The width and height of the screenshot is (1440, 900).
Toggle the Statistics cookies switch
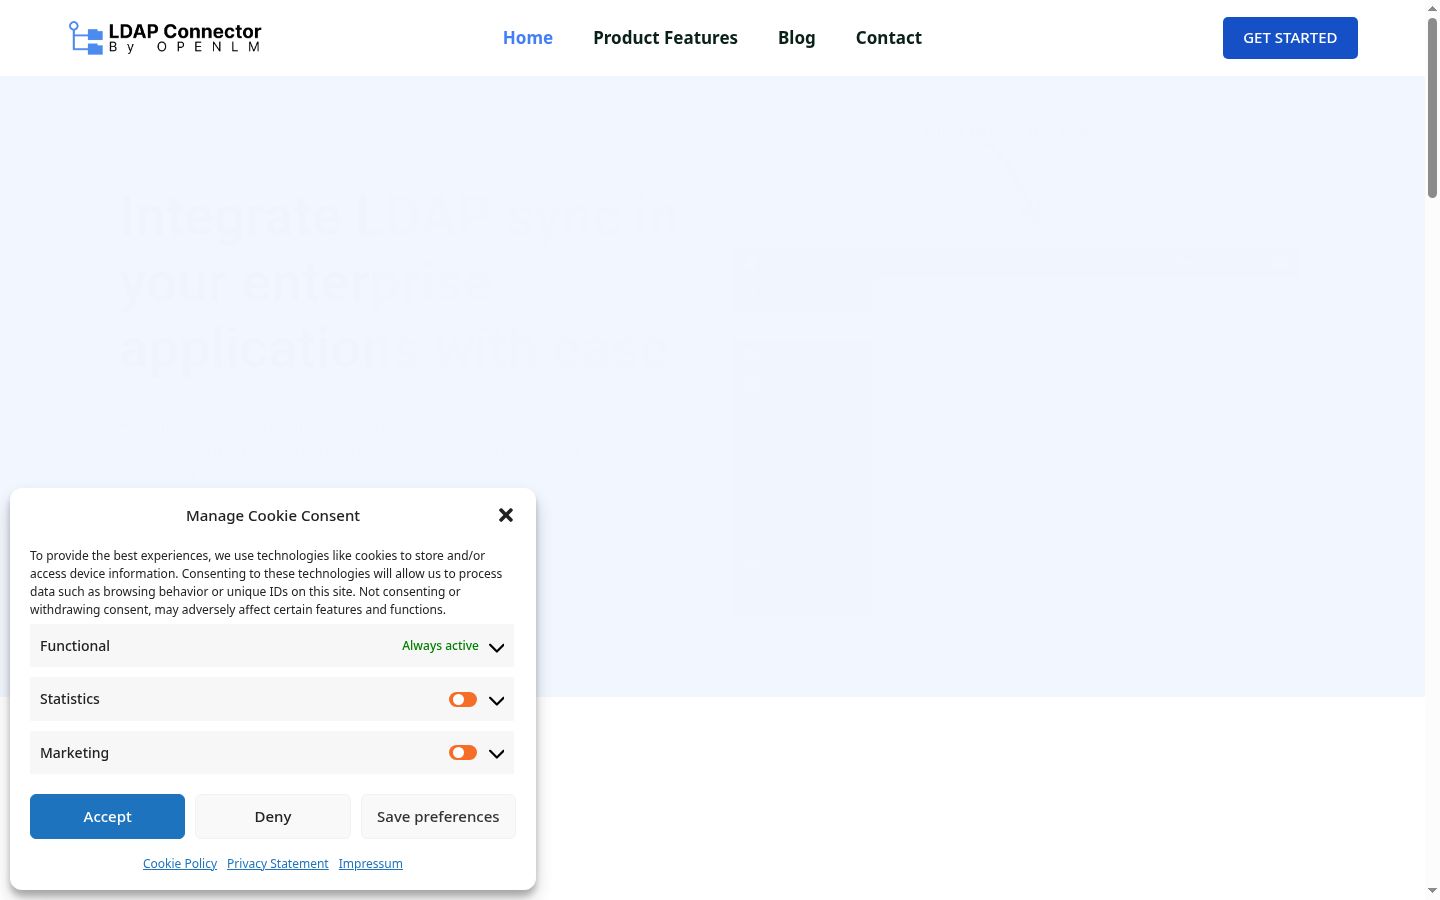(463, 699)
